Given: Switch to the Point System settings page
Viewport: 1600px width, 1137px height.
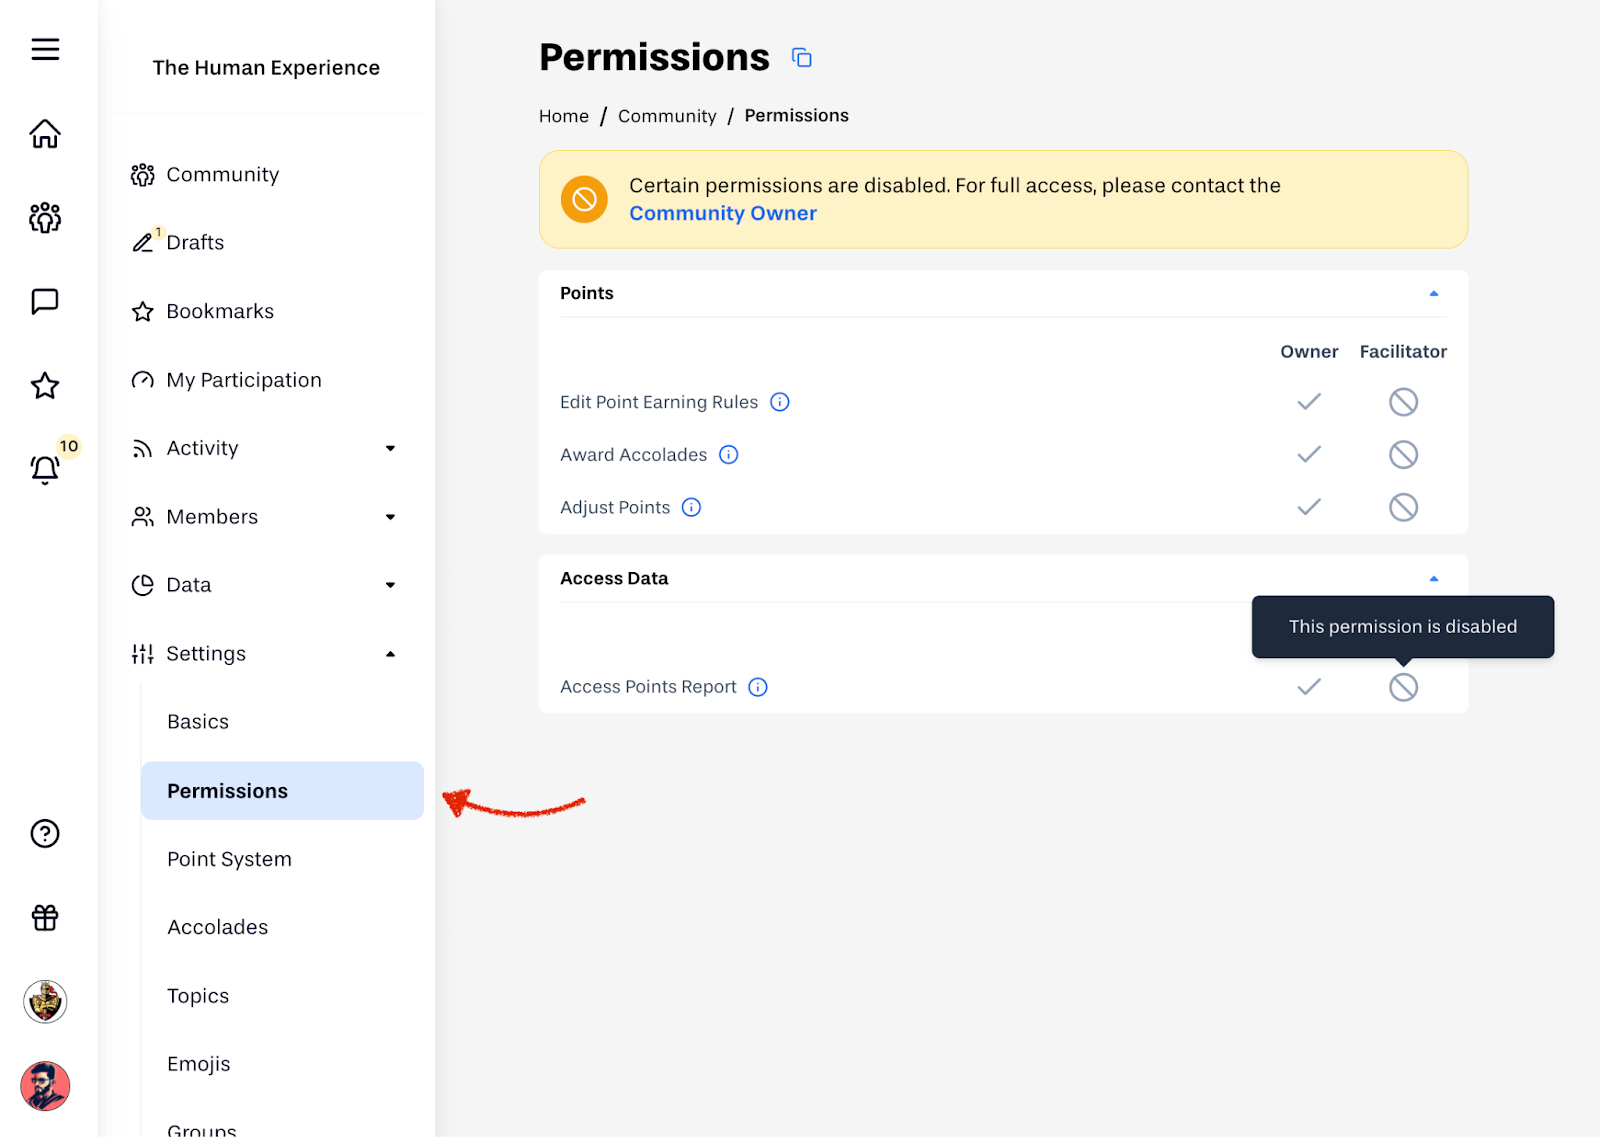Looking at the screenshot, I should point(229,859).
